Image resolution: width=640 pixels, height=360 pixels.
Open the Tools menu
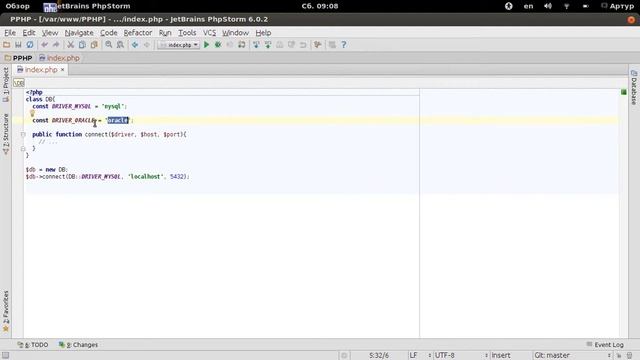click(x=187, y=33)
